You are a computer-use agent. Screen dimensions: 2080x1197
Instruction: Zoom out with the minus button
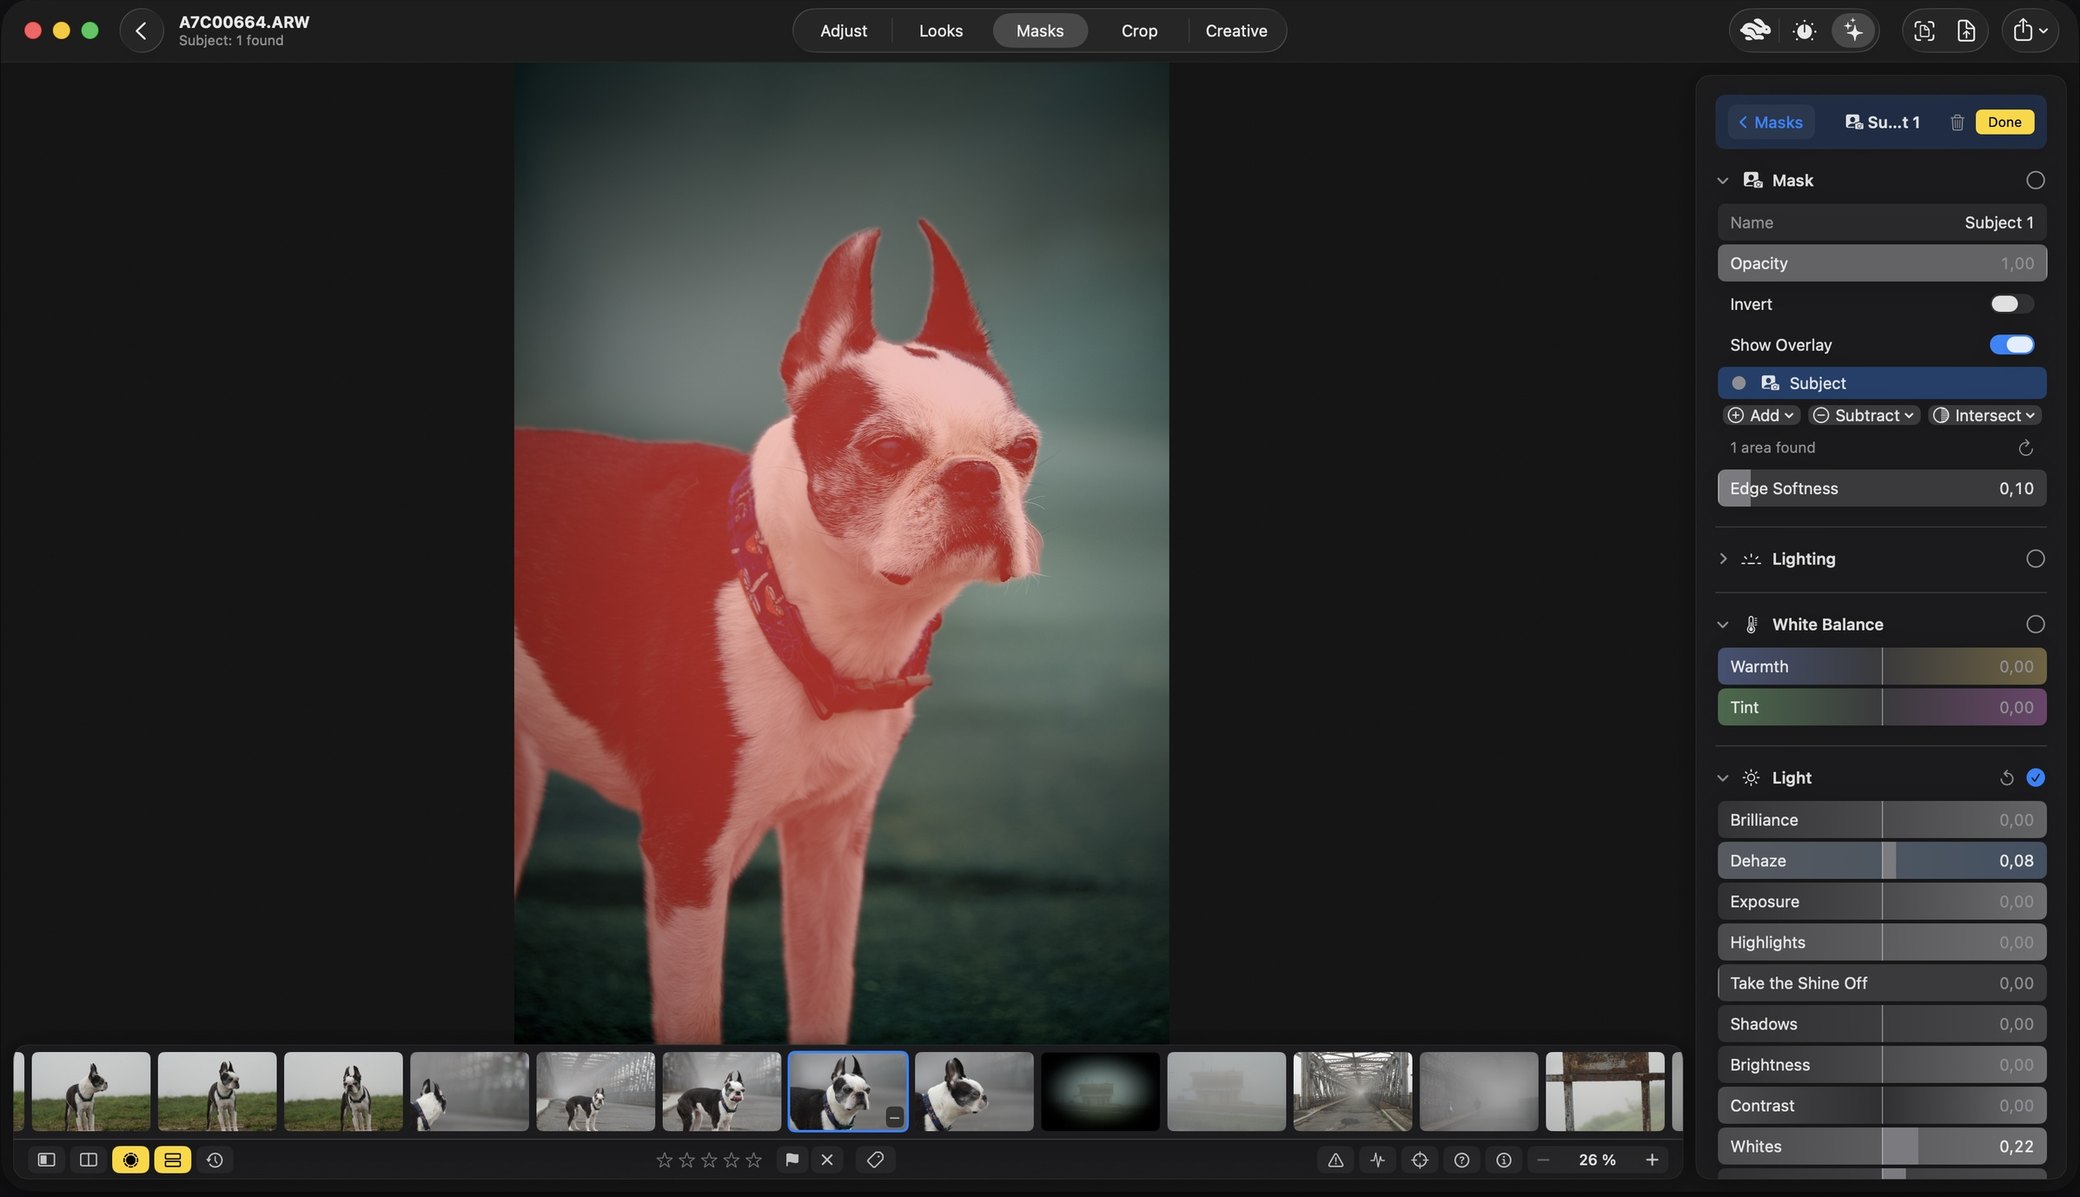click(1543, 1160)
